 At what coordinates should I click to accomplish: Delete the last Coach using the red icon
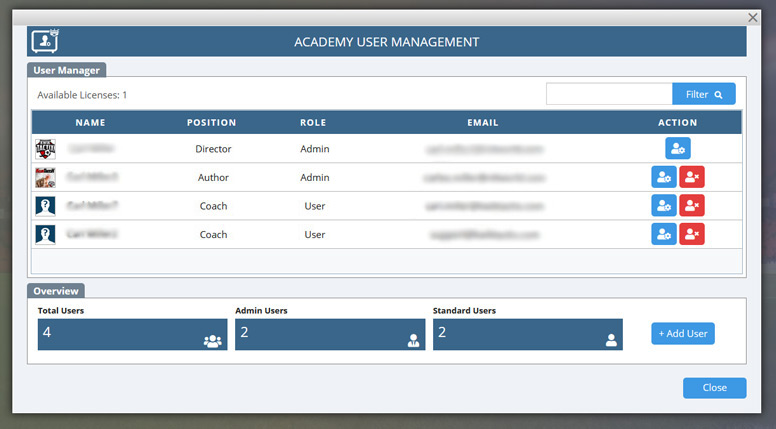[x=692, y=234]
